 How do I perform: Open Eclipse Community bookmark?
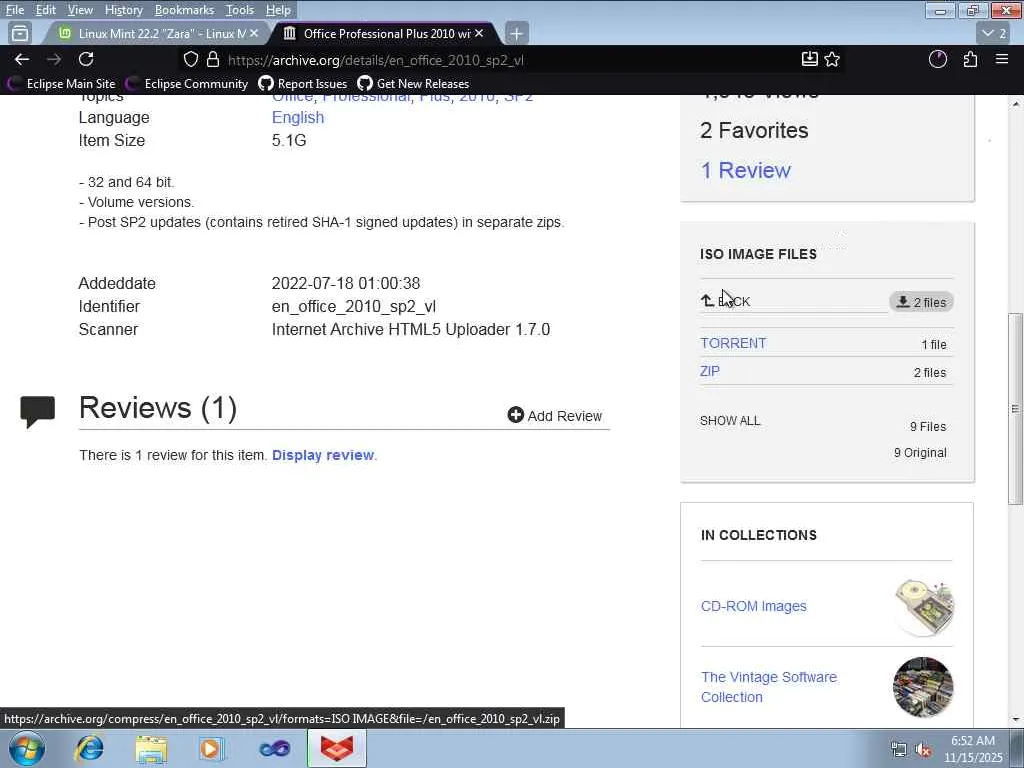187,84
